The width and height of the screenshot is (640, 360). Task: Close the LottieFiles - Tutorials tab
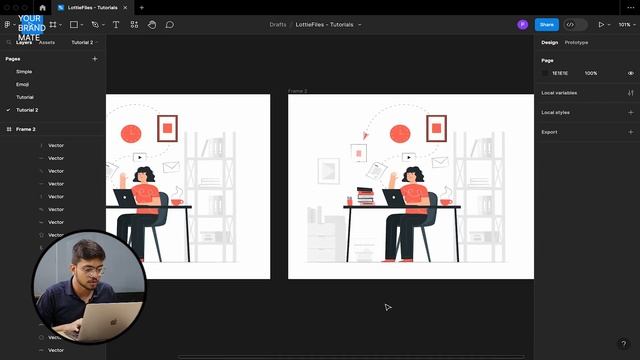point(125,7)
